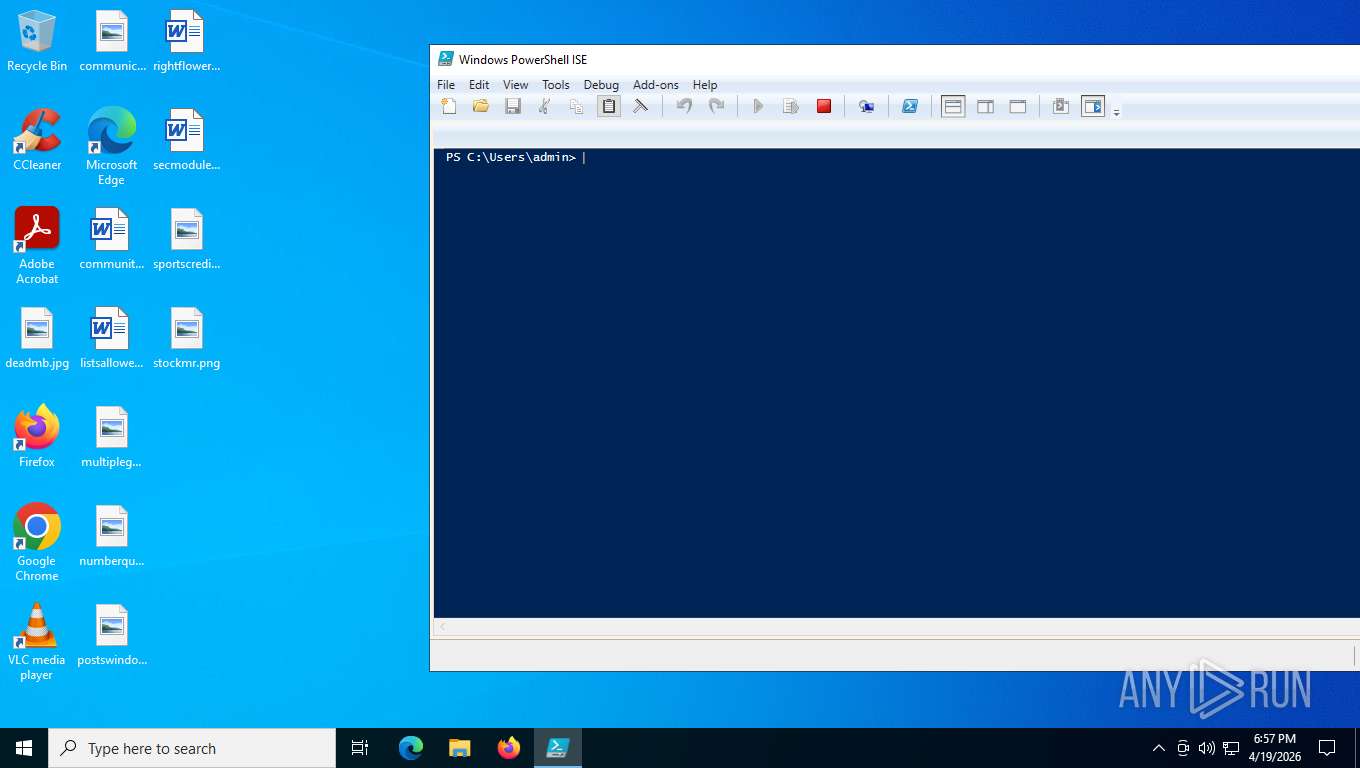Show Script Pane Maximized layout
Image resolution: width=1360 pixels, height=768 pixels.
pos(1018,106)
